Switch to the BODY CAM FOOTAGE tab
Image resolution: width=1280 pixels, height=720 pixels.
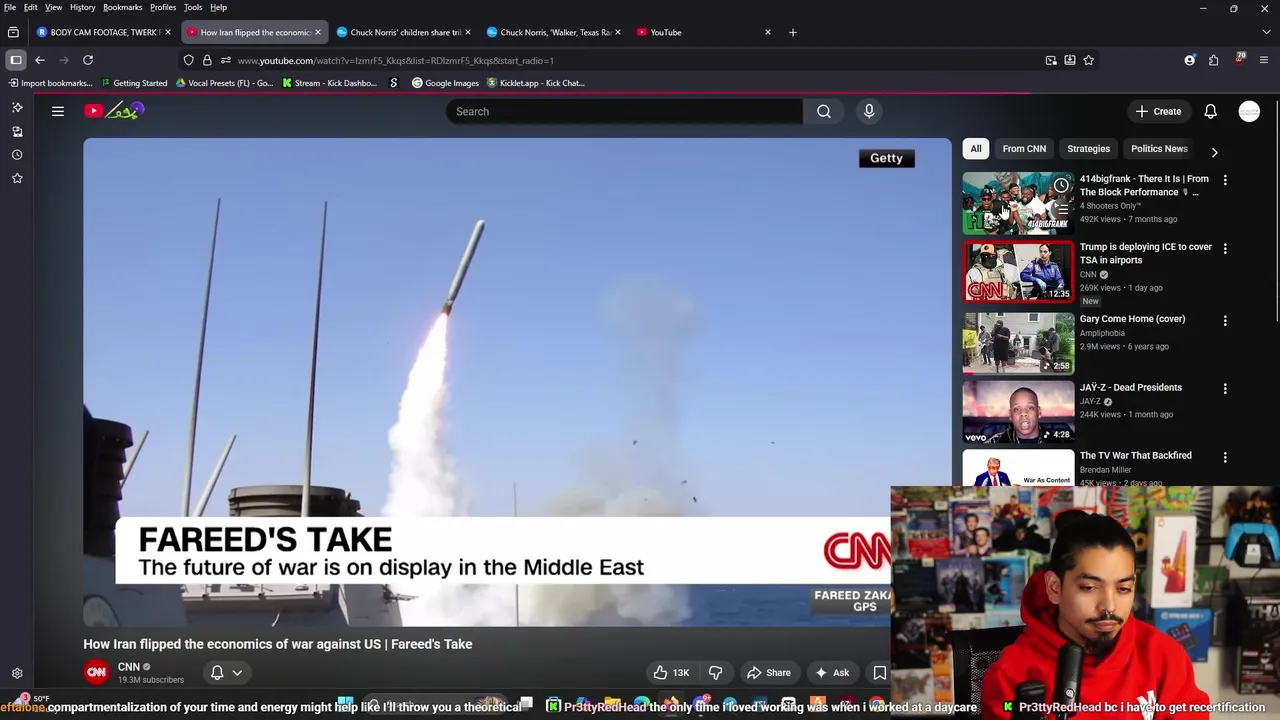[103, 32]
